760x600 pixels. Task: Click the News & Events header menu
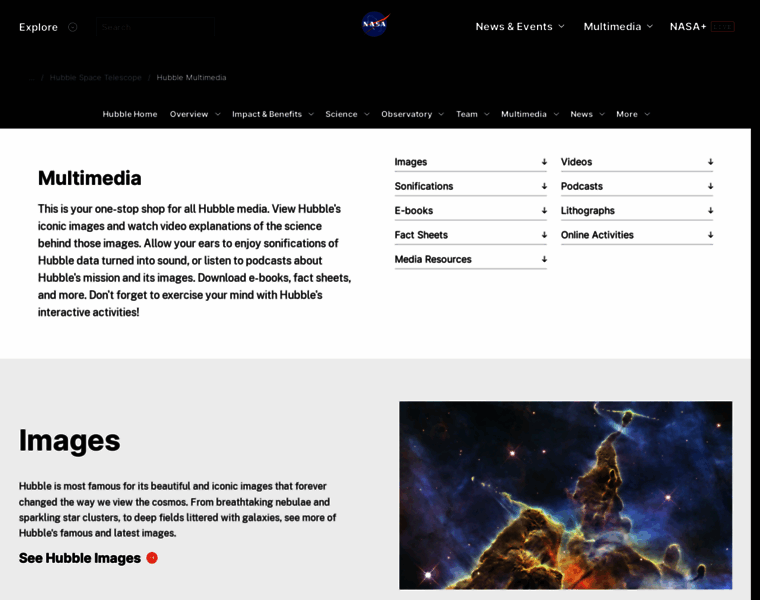(514, 27)
